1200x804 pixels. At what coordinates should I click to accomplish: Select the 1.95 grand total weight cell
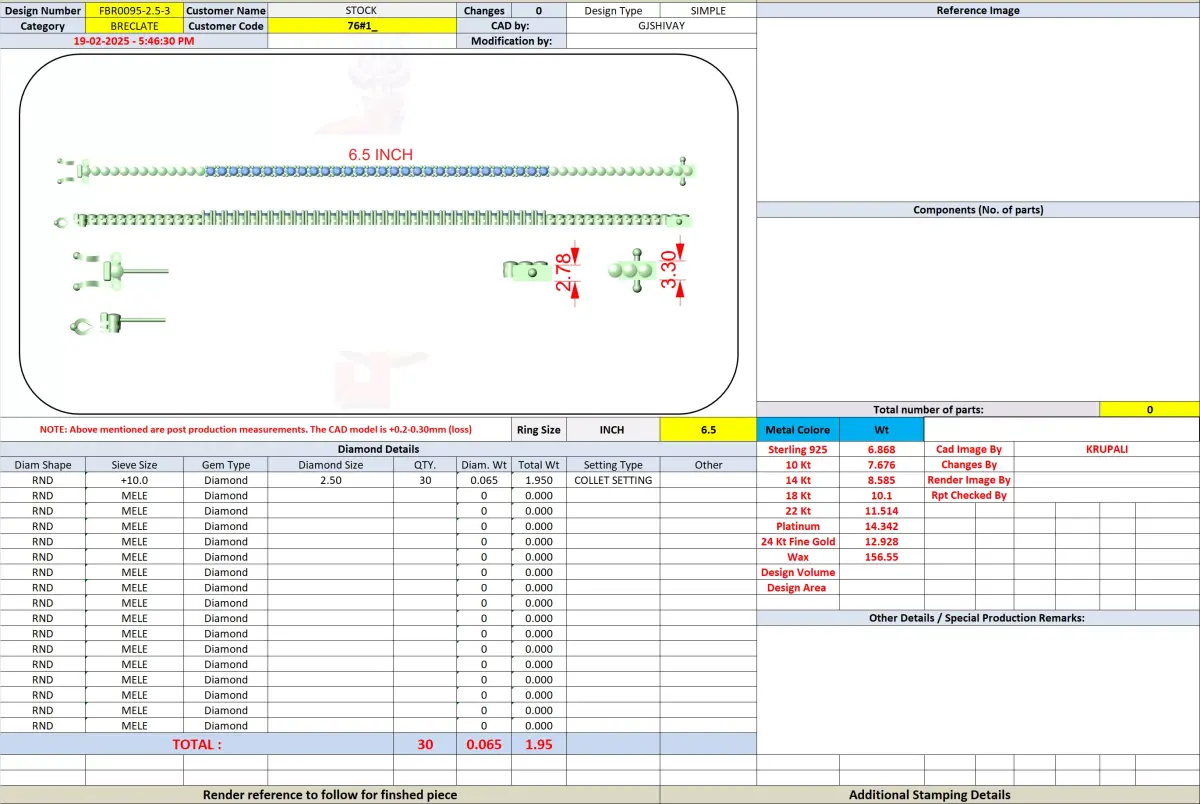pyautogui.click(x=538, y=744)
